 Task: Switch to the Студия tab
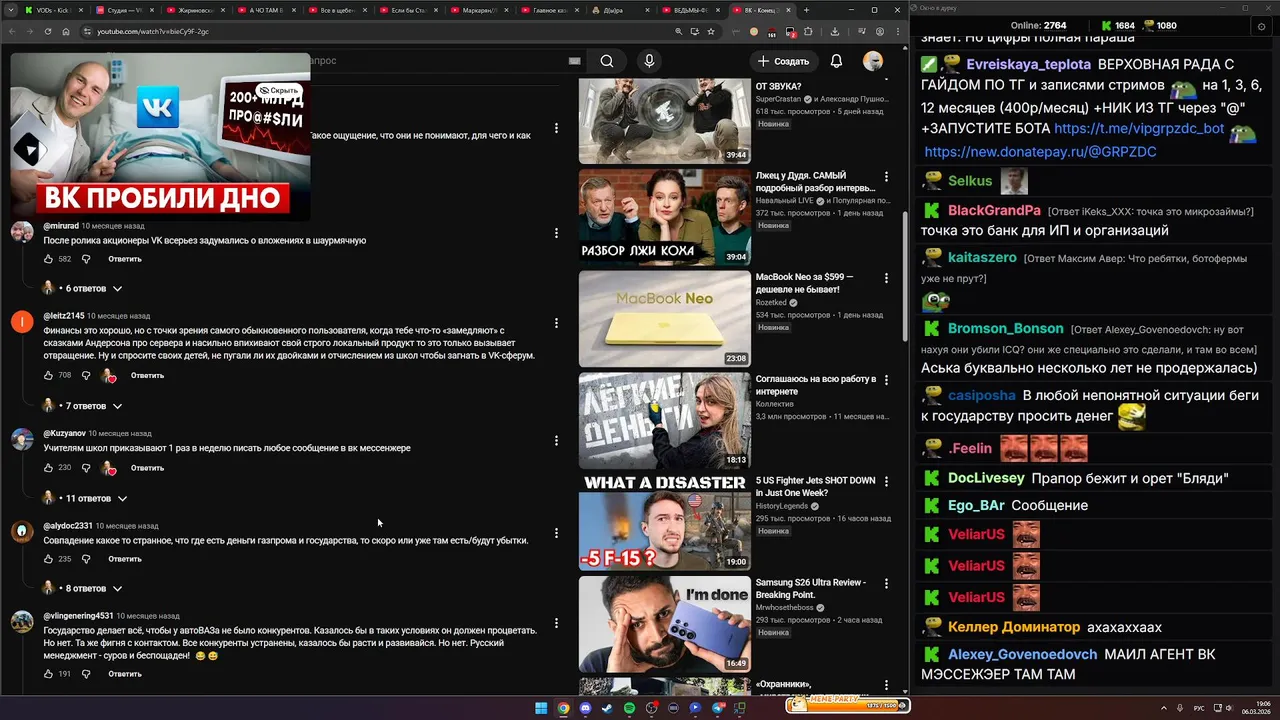pos(126,10)
